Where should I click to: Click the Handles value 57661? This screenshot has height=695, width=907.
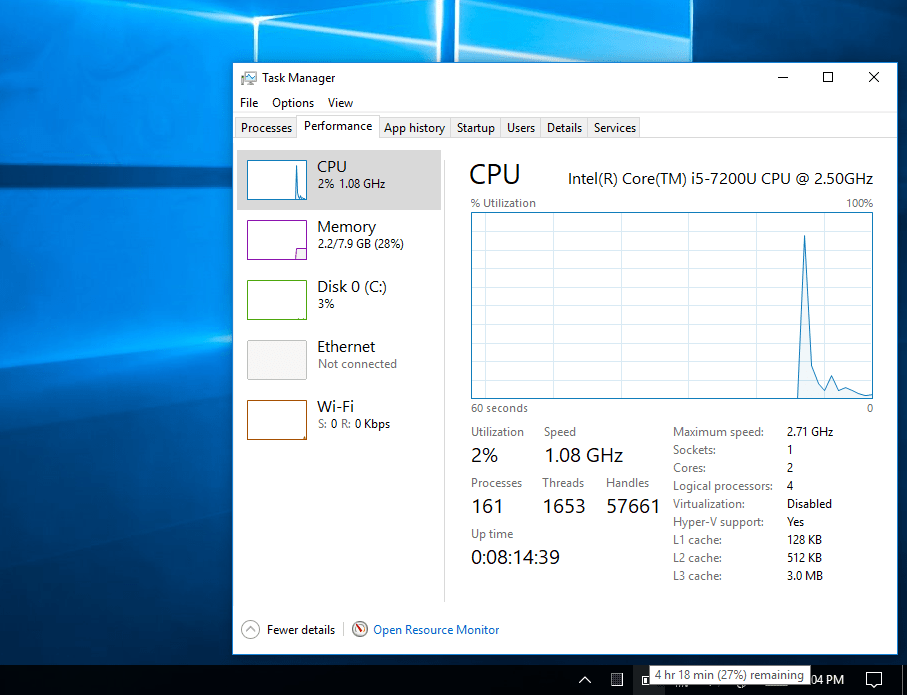coord(633,506)
